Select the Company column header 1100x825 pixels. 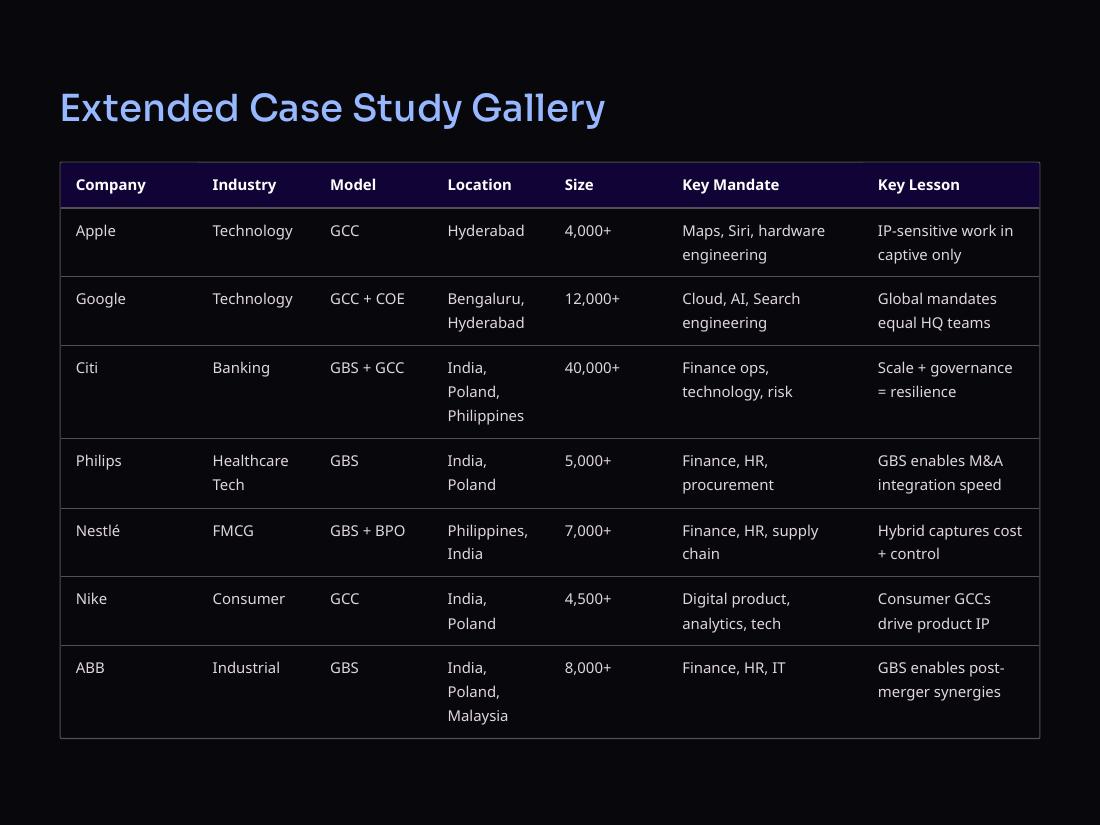coord(111,185)
